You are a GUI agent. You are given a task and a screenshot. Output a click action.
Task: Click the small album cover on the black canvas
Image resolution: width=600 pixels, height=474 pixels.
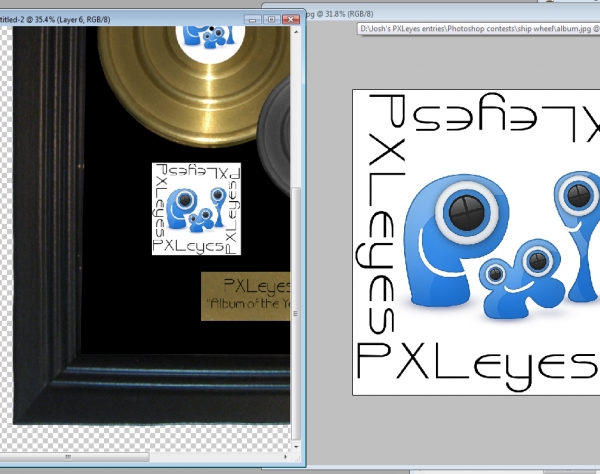click(x=196, y=209)
